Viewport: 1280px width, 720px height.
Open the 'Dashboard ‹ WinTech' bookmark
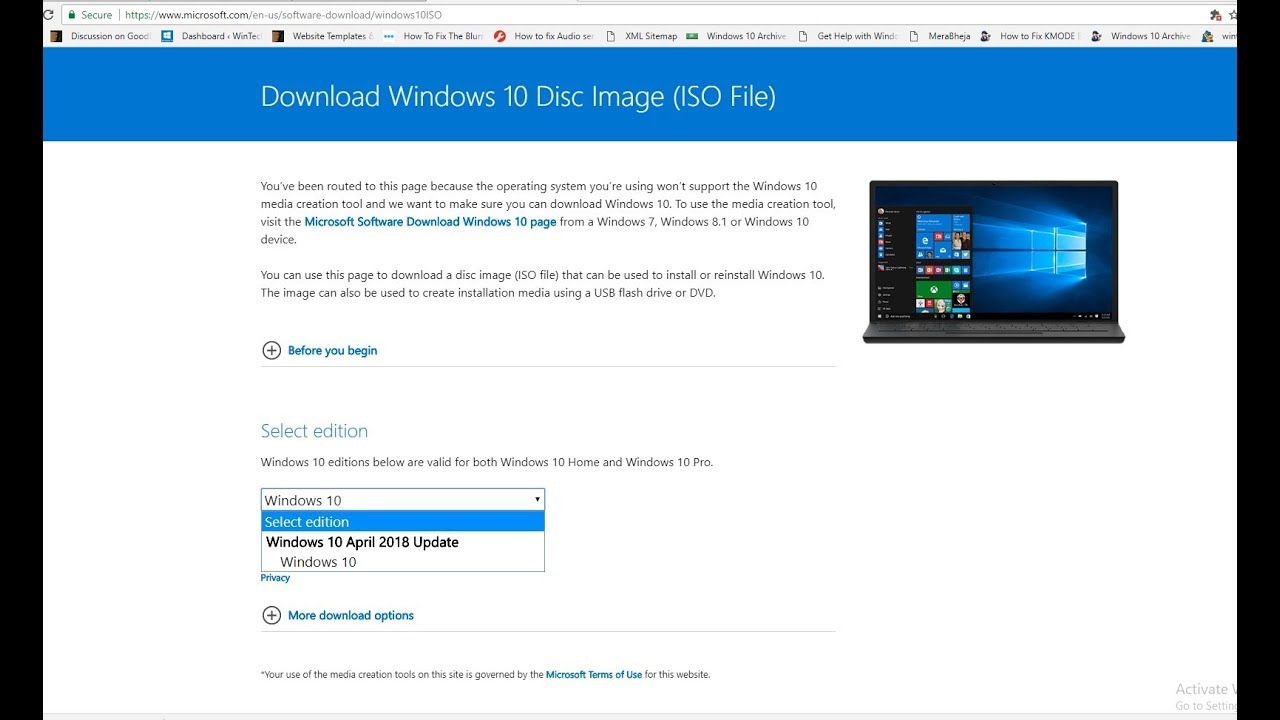click(x=212, y=36)
